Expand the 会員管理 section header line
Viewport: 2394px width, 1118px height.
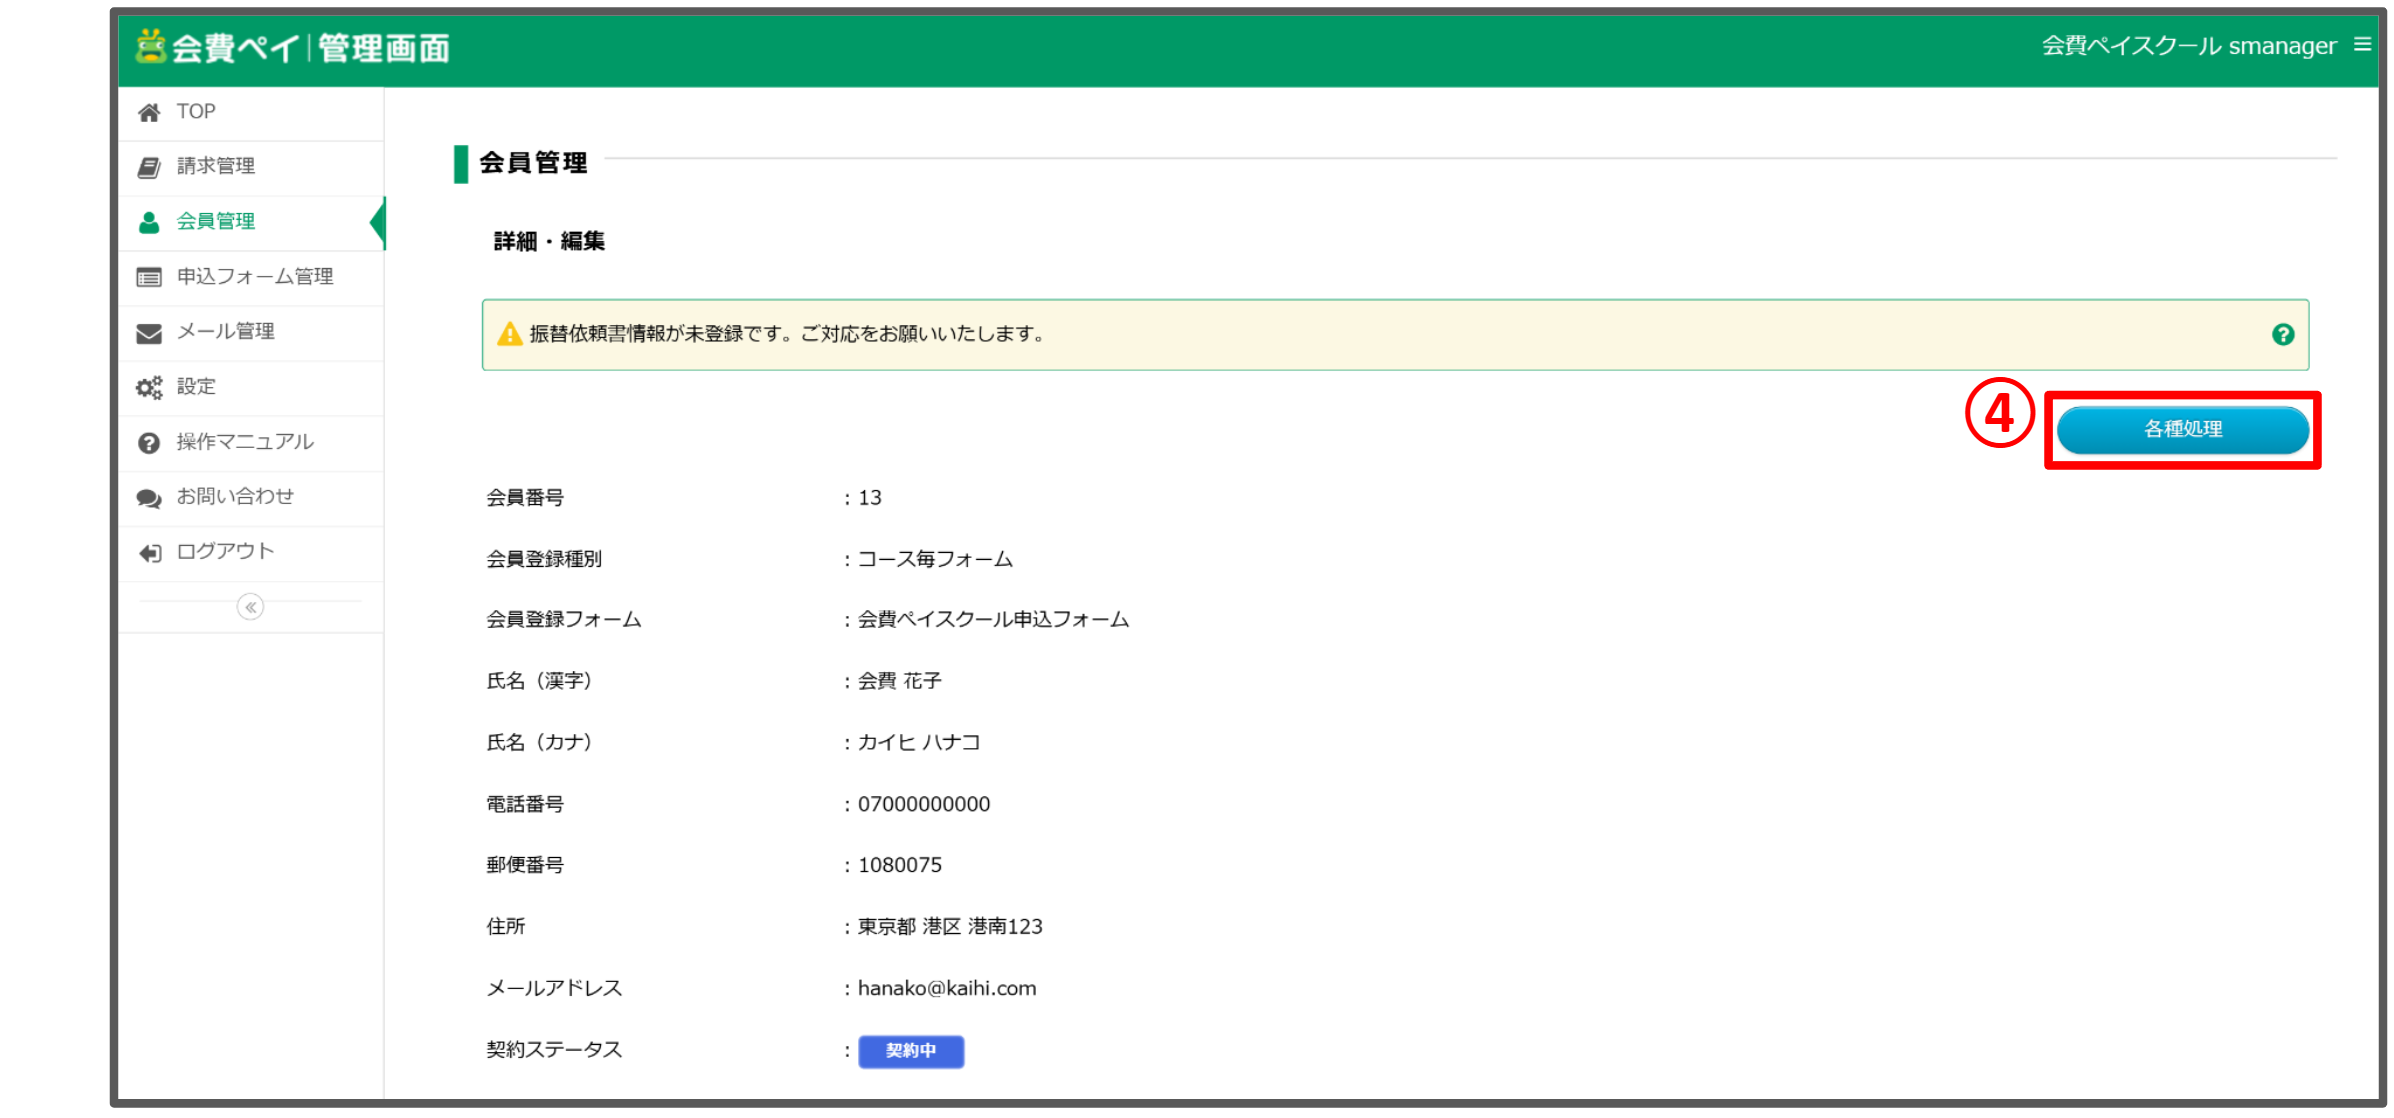(x=535, y=163)
